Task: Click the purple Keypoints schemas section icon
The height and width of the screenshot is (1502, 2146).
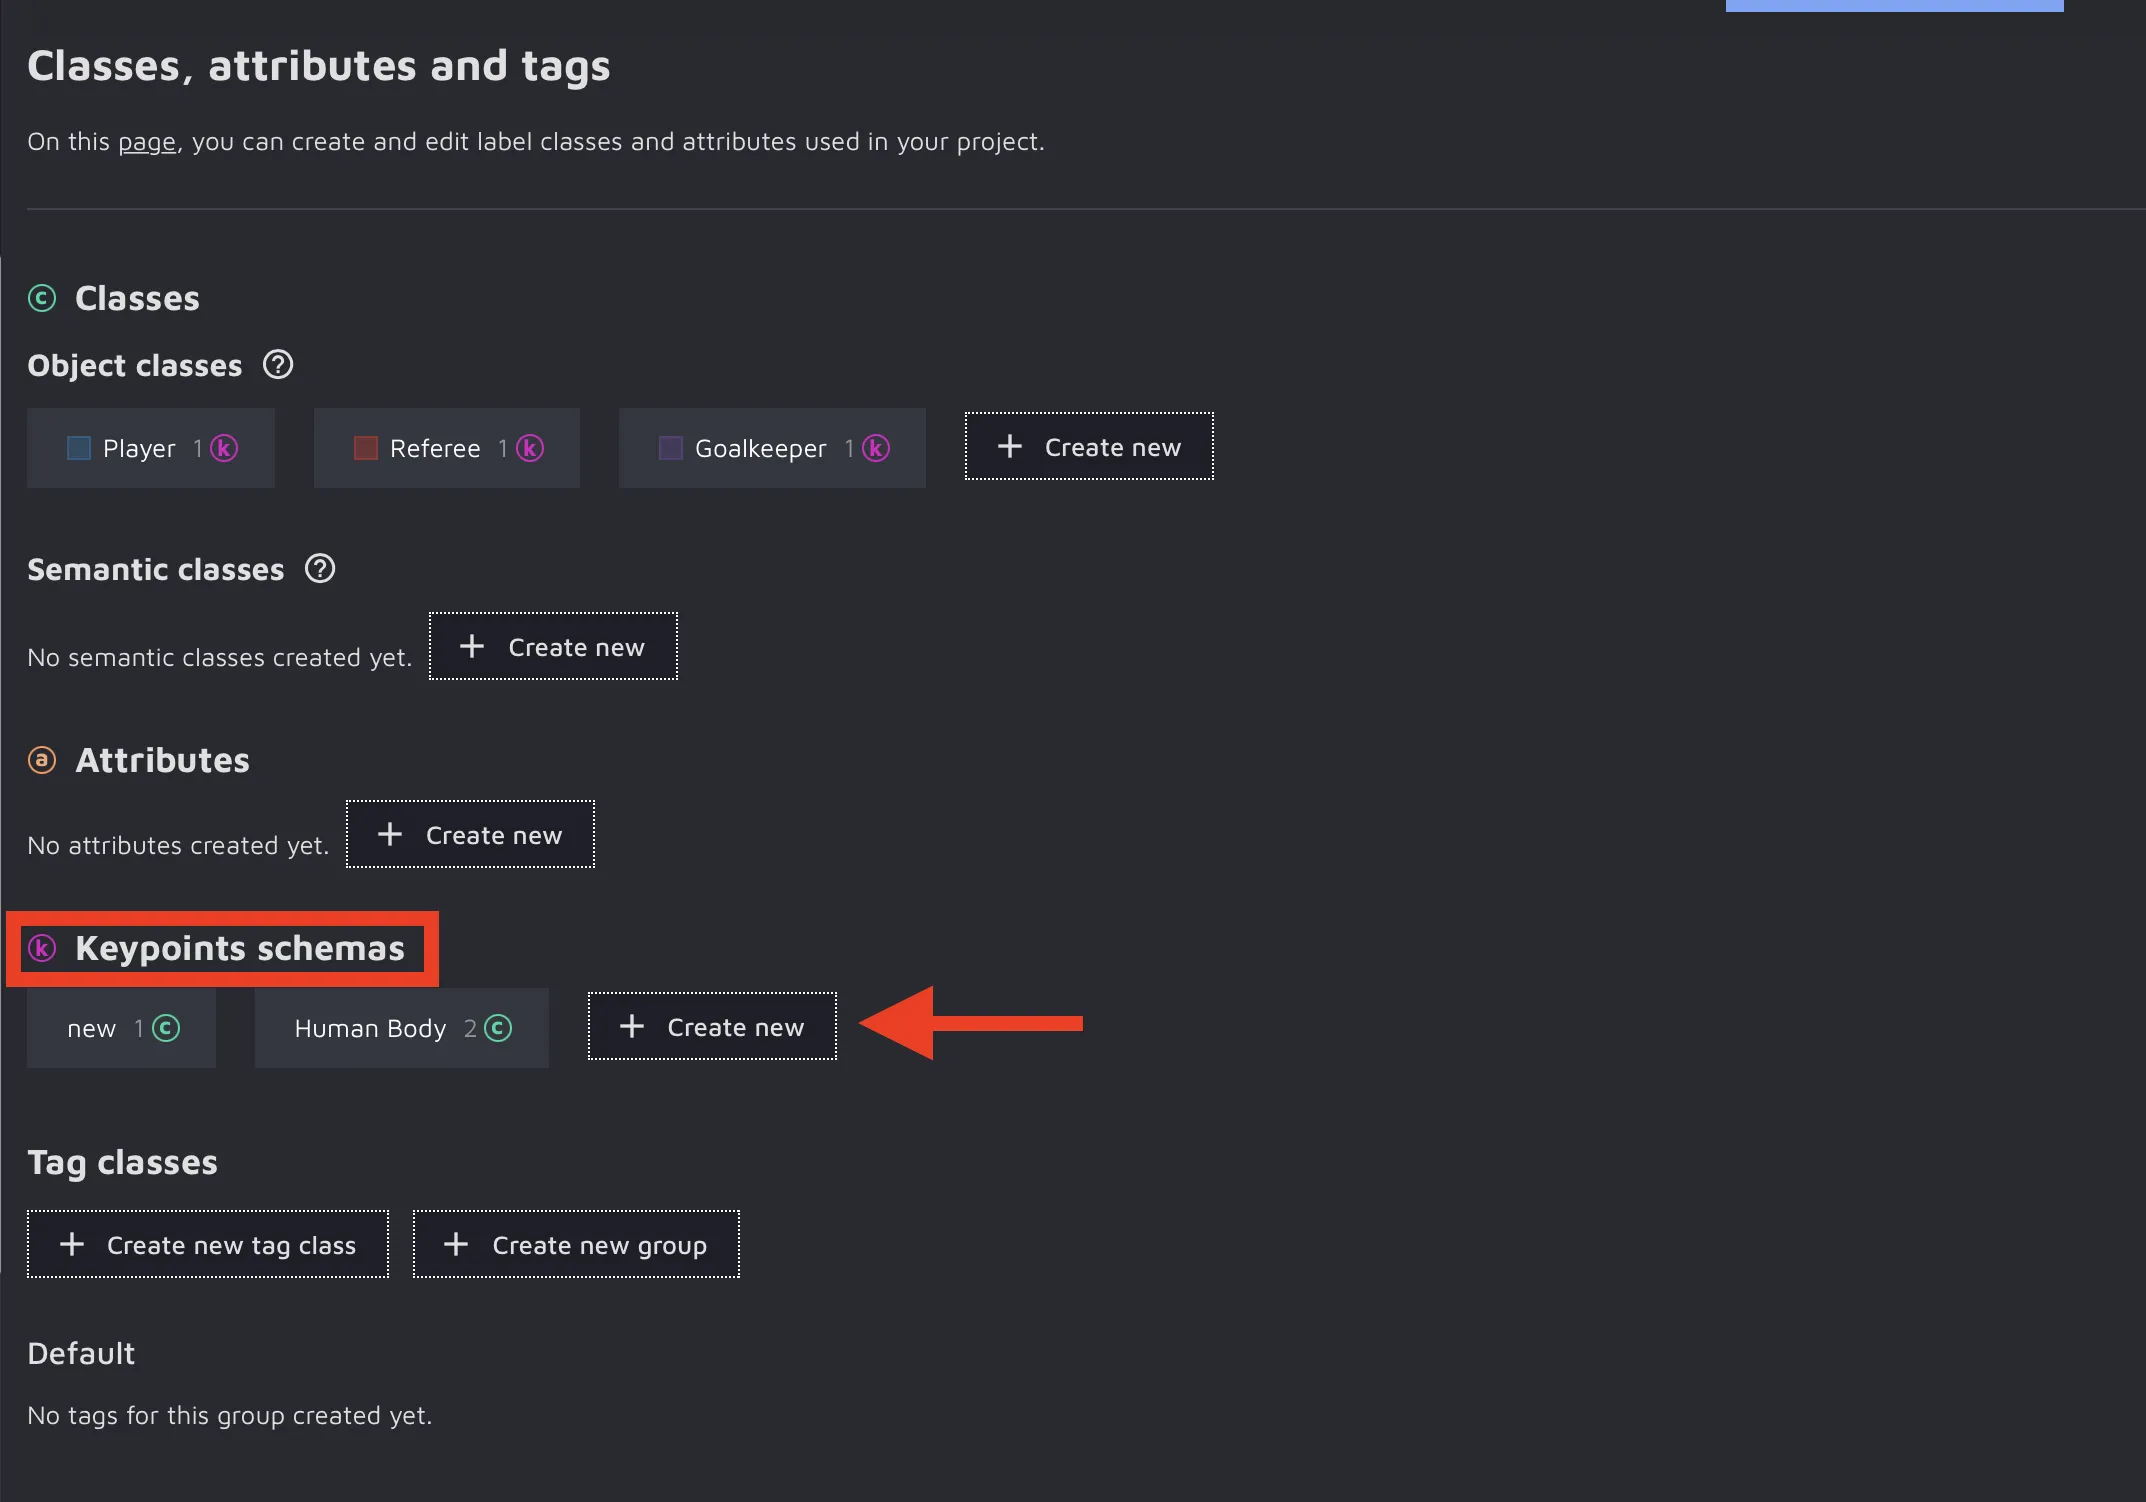Action: (42, 948)
